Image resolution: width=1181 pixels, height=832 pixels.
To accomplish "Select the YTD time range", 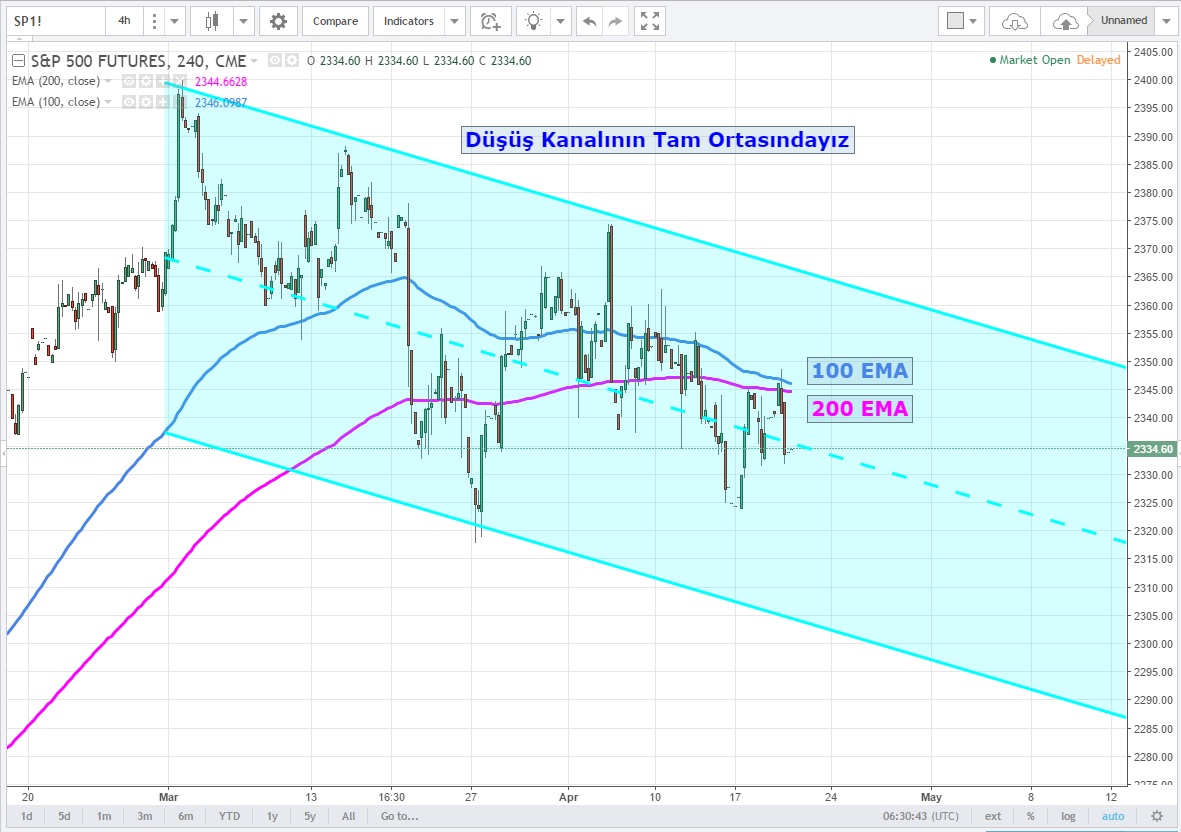I will [229, 816].
